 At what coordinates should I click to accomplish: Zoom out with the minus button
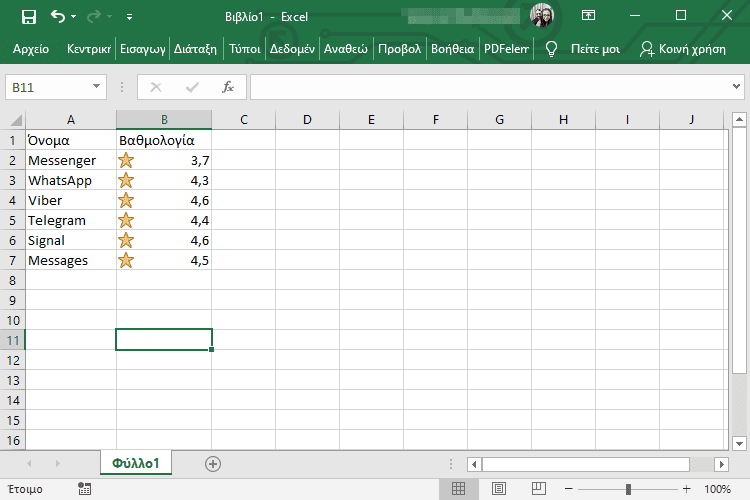point(569,489)
